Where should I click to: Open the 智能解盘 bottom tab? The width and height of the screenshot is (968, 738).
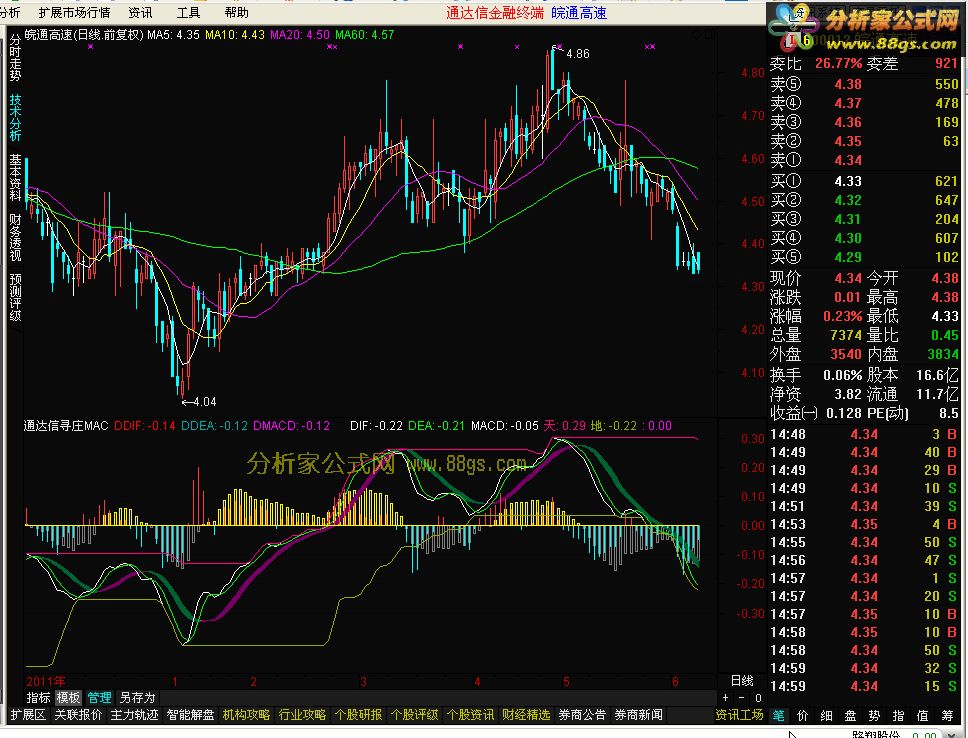point(190,715)
